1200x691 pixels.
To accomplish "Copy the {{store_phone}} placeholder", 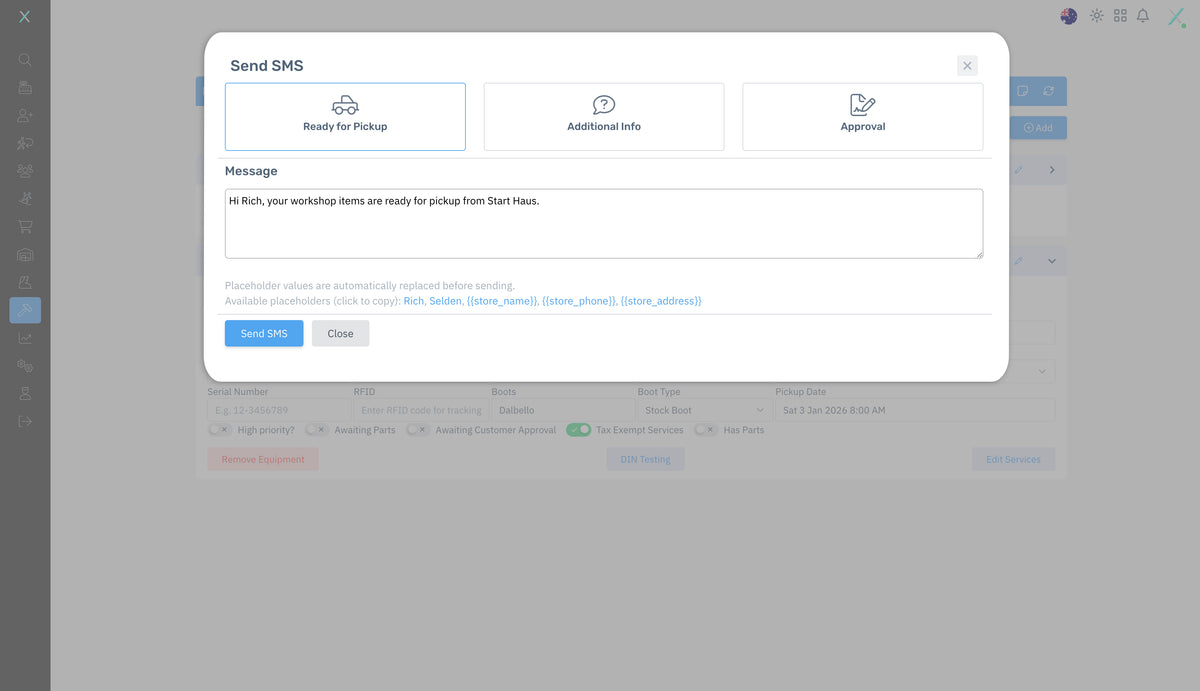I will (x=578, y=301).
